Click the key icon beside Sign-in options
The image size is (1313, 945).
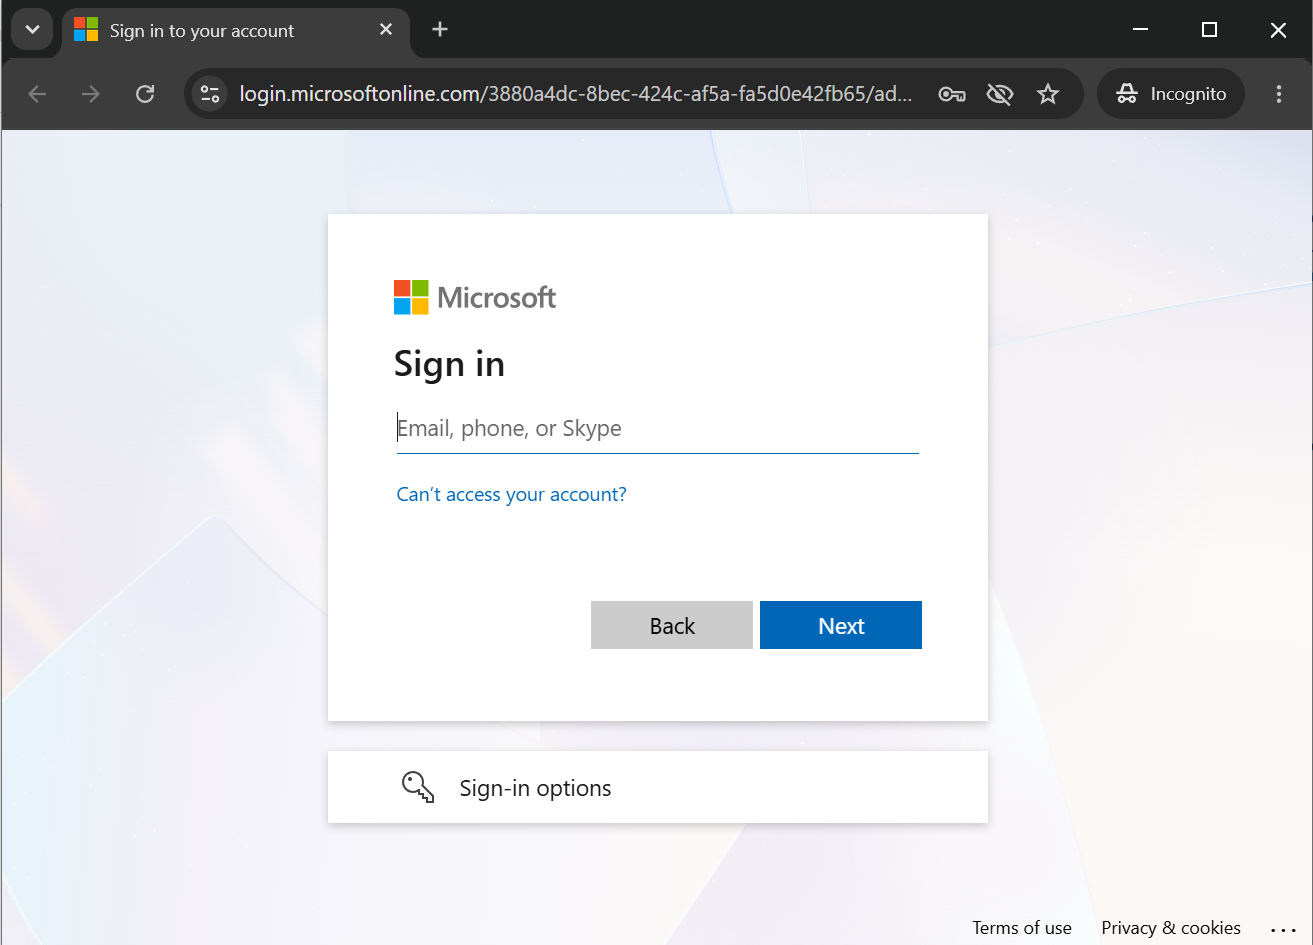418,787
